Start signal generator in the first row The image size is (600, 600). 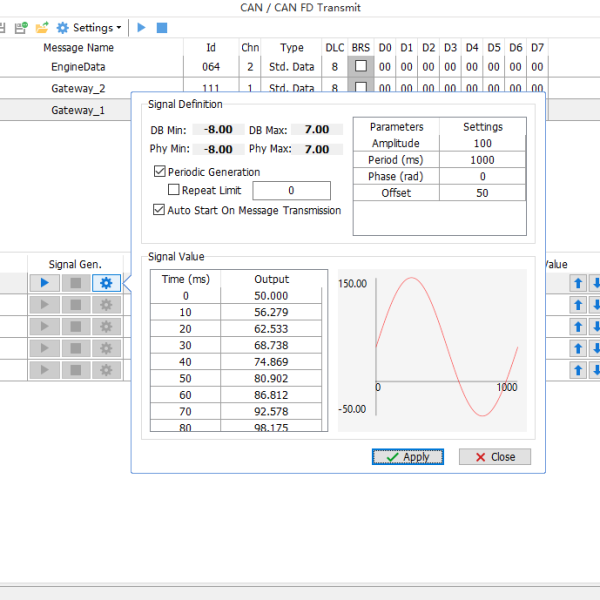click(x=44, y=283)
